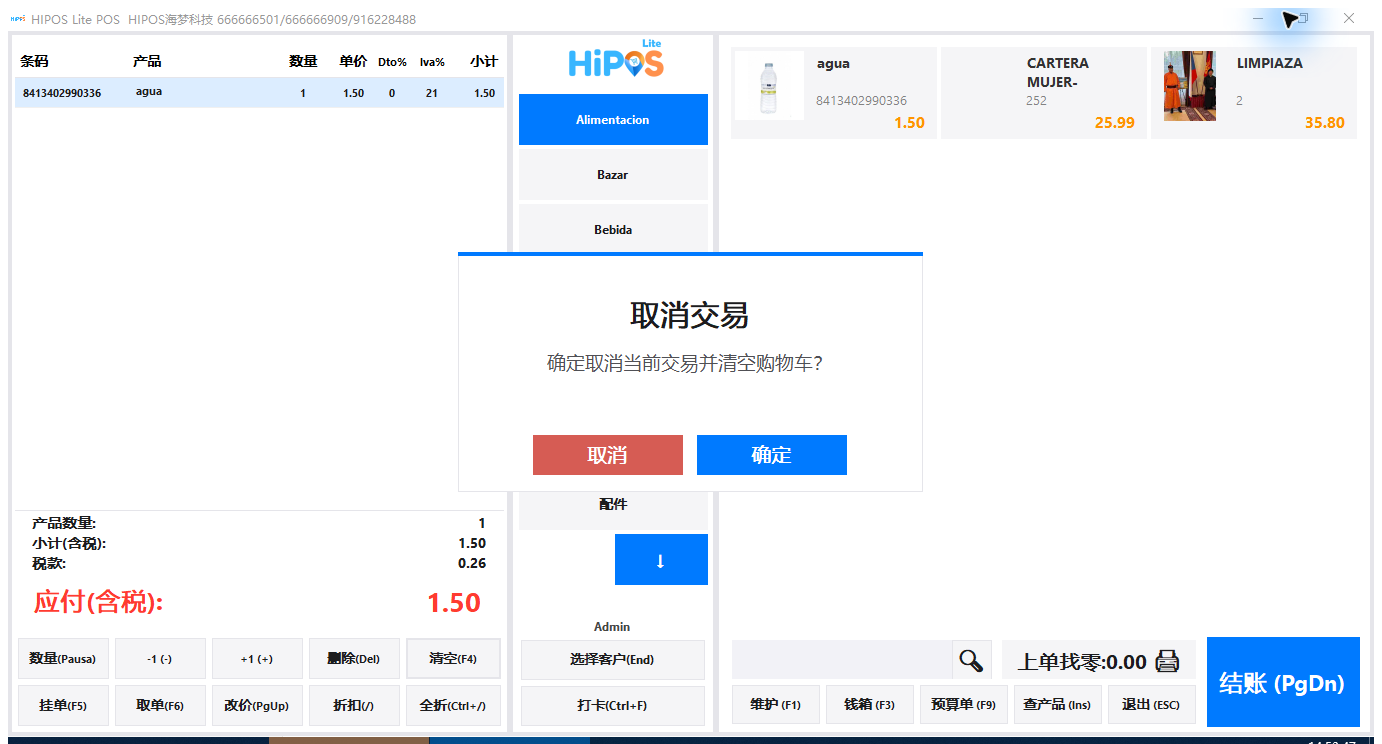The height and width of the screenshot is (744, 1382).
Task: Click the 全折(Ctrl+/) button
Action: tap(453, 705)
